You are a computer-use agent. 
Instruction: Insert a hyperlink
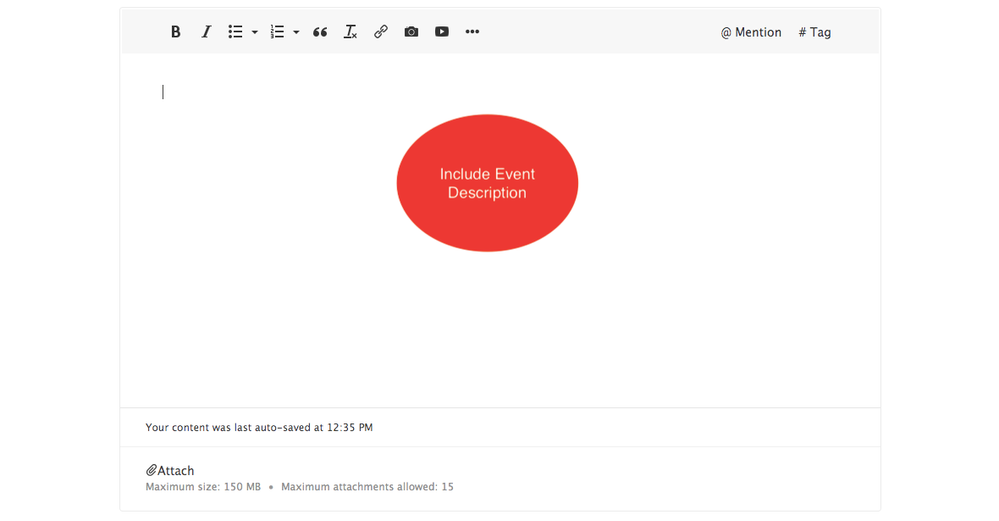coord(381,32)
